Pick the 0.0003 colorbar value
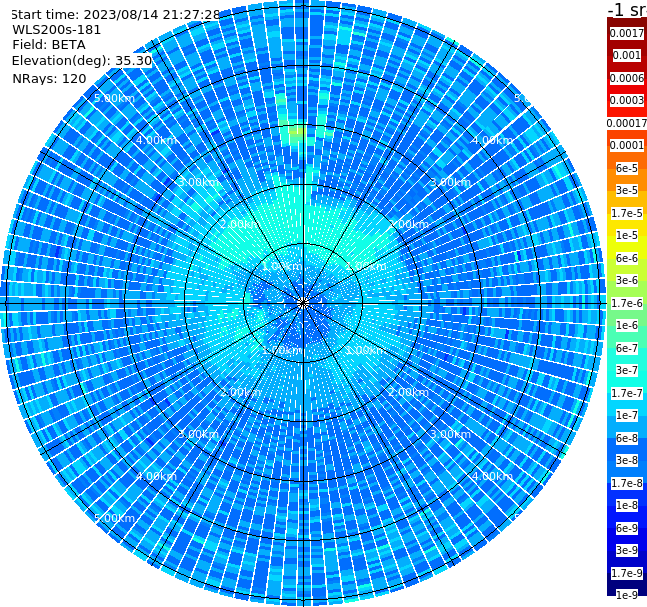This screenshot has height=607, width=647. [x=626, y=100]
